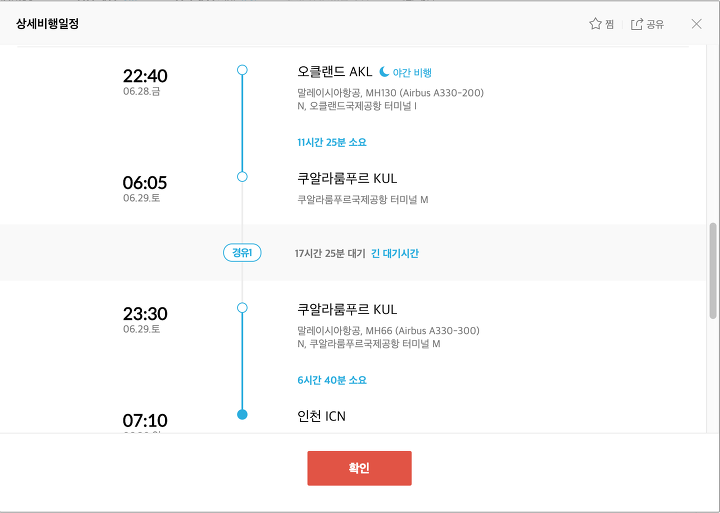720x513 pixels.
Task: Click the vertical scrollbar thumb
Action: point(713,271)
